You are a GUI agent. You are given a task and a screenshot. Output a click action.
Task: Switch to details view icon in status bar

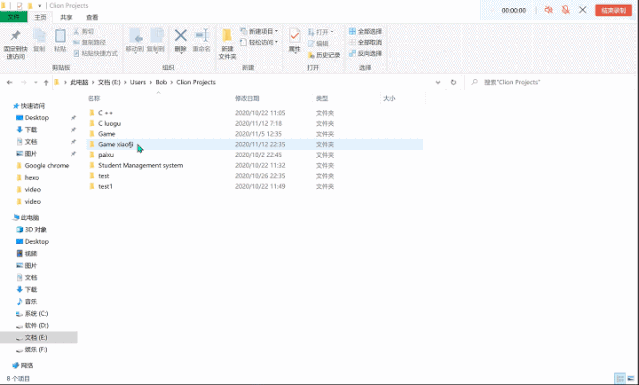coord(620,378)
